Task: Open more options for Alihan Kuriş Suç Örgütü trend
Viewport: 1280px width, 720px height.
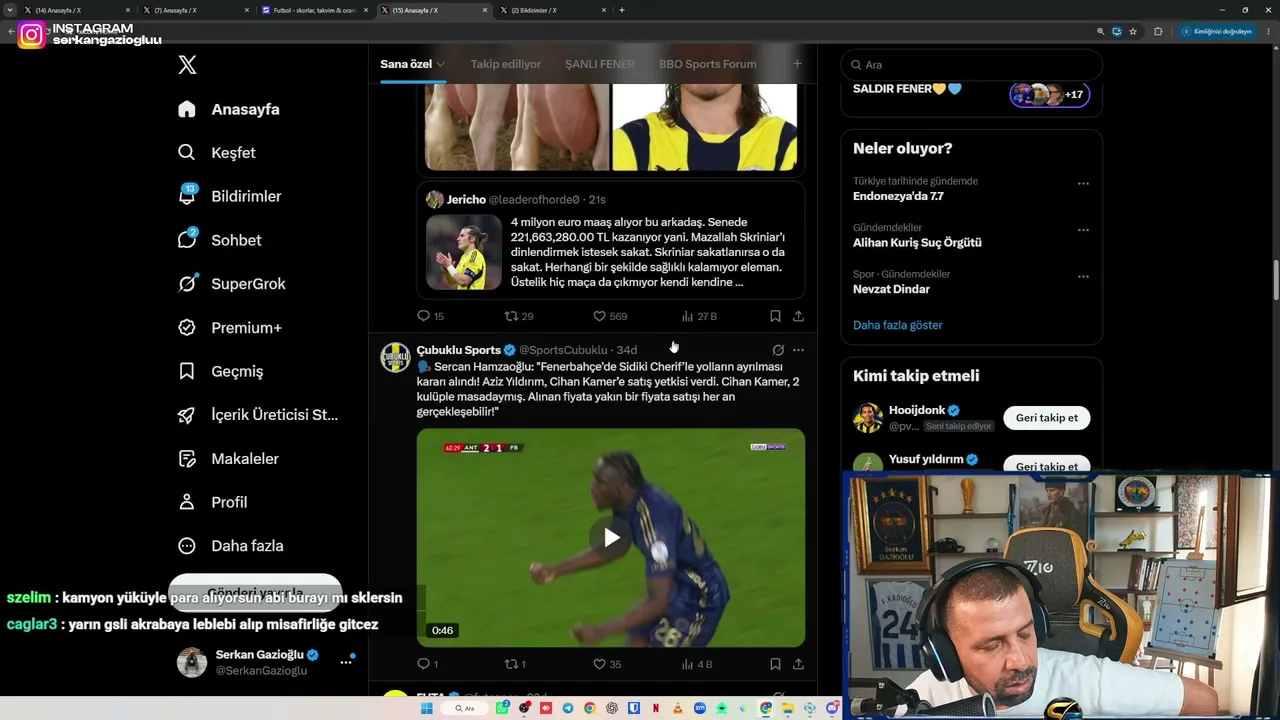Action: coord(1083,230)
